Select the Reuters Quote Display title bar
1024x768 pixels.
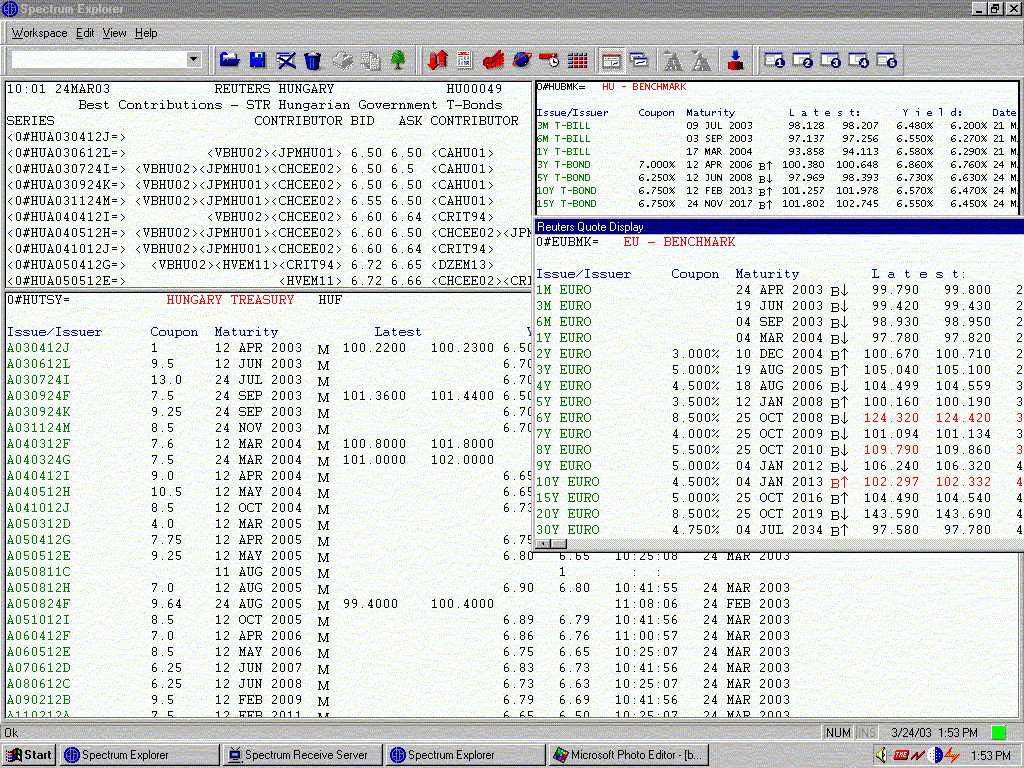(x=779, y=227)
